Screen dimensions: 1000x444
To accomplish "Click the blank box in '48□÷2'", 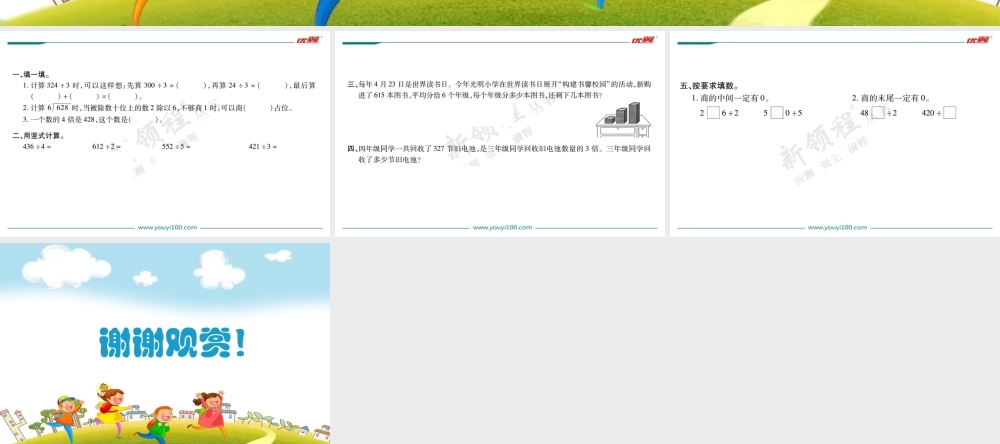I will tap(878, 113).
